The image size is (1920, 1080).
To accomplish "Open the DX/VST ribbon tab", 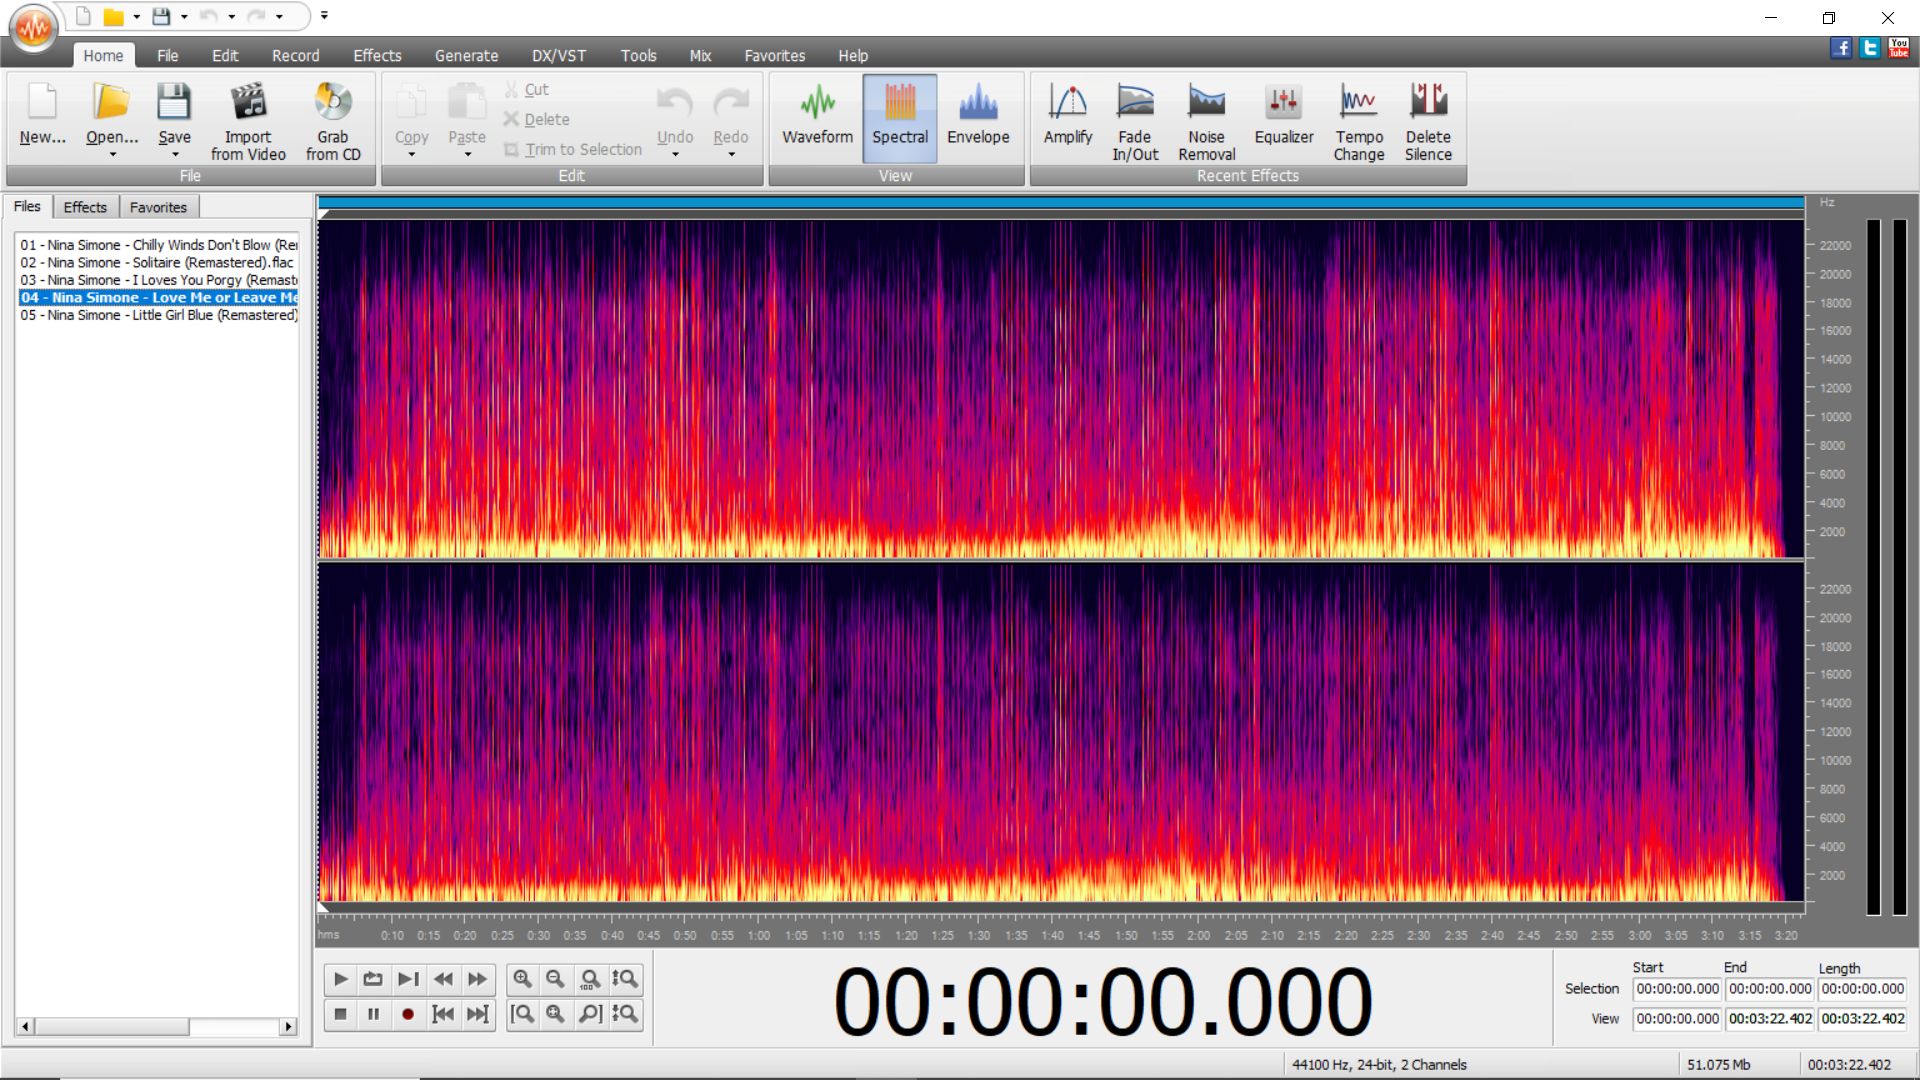I will coord(558,56).
